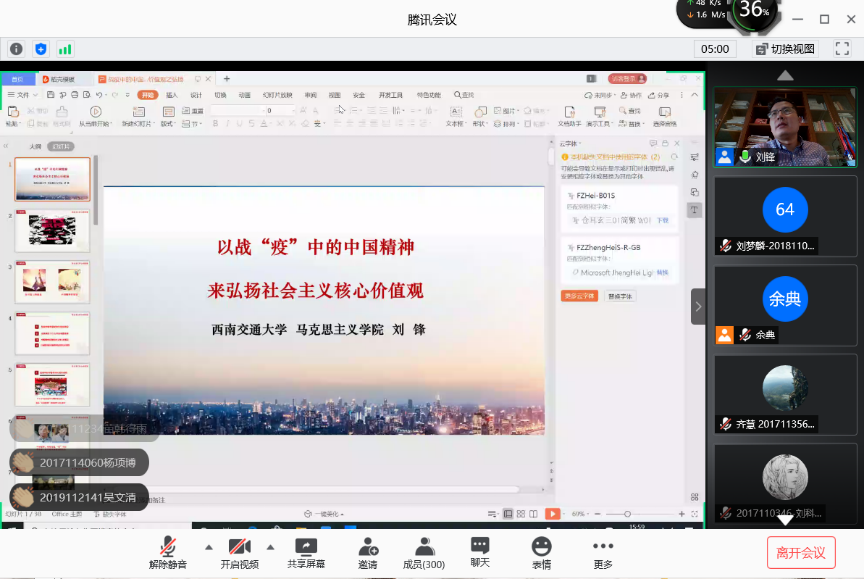Unmute microphone with 解除静音

(x=168, y=553)
